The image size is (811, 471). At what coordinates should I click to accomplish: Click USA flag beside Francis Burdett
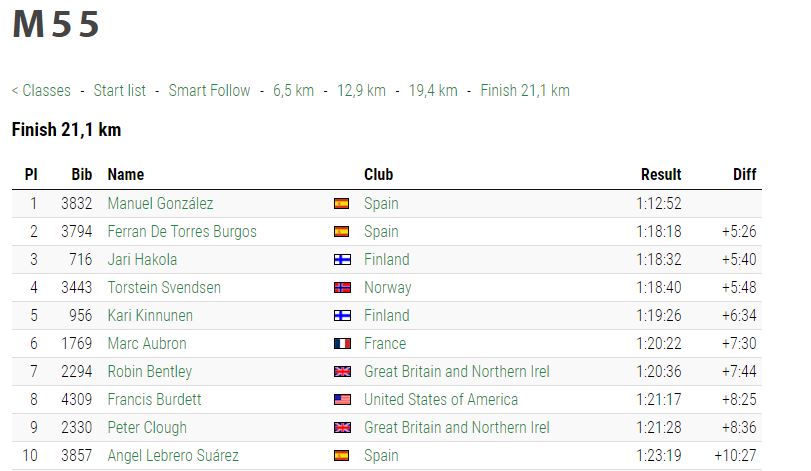[342, 400]
